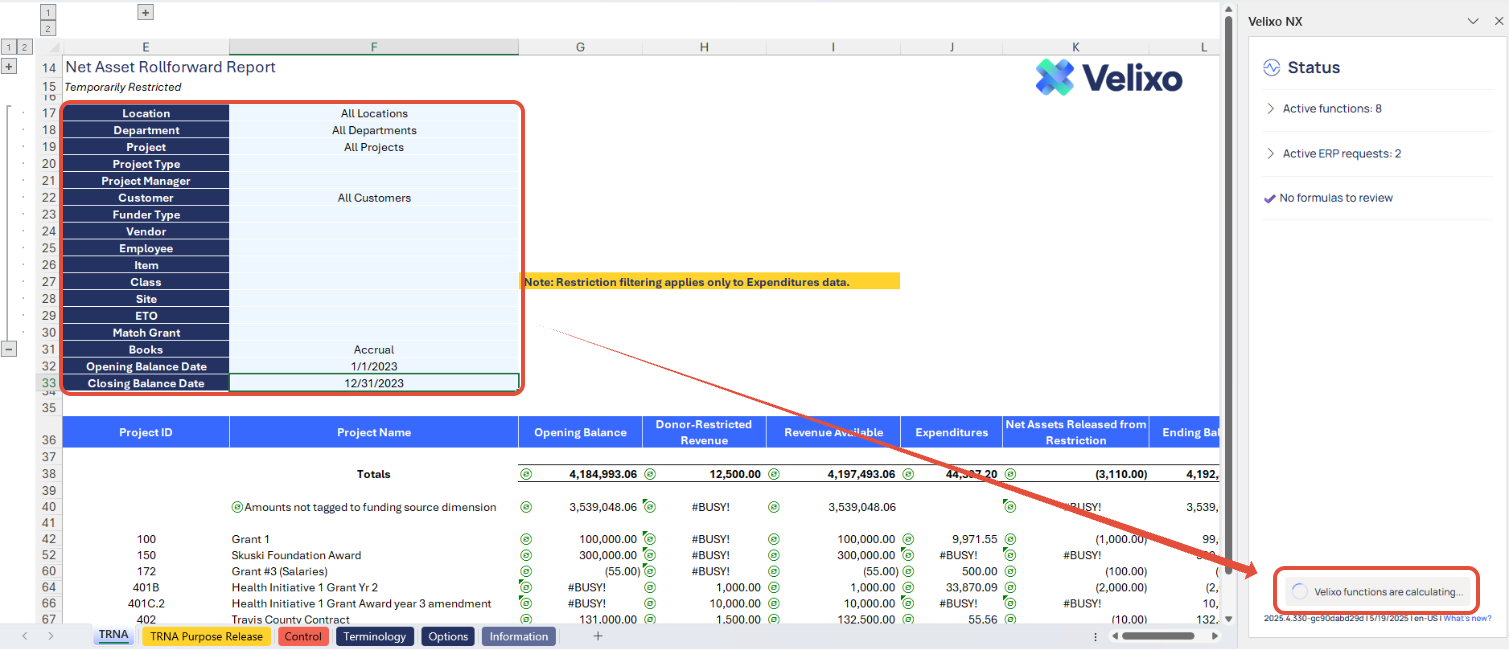Open the TRNA Purpose Release sheet tab

[206, 636]
